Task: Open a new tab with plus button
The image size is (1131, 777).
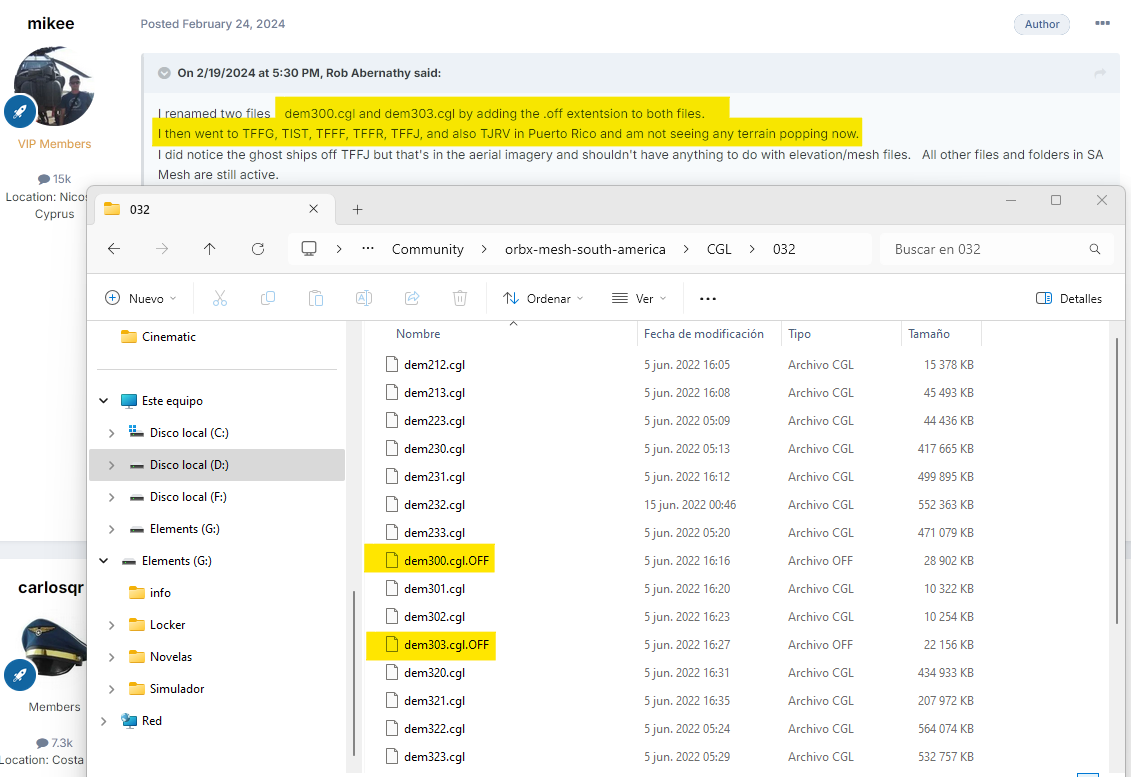Action: 357,209
